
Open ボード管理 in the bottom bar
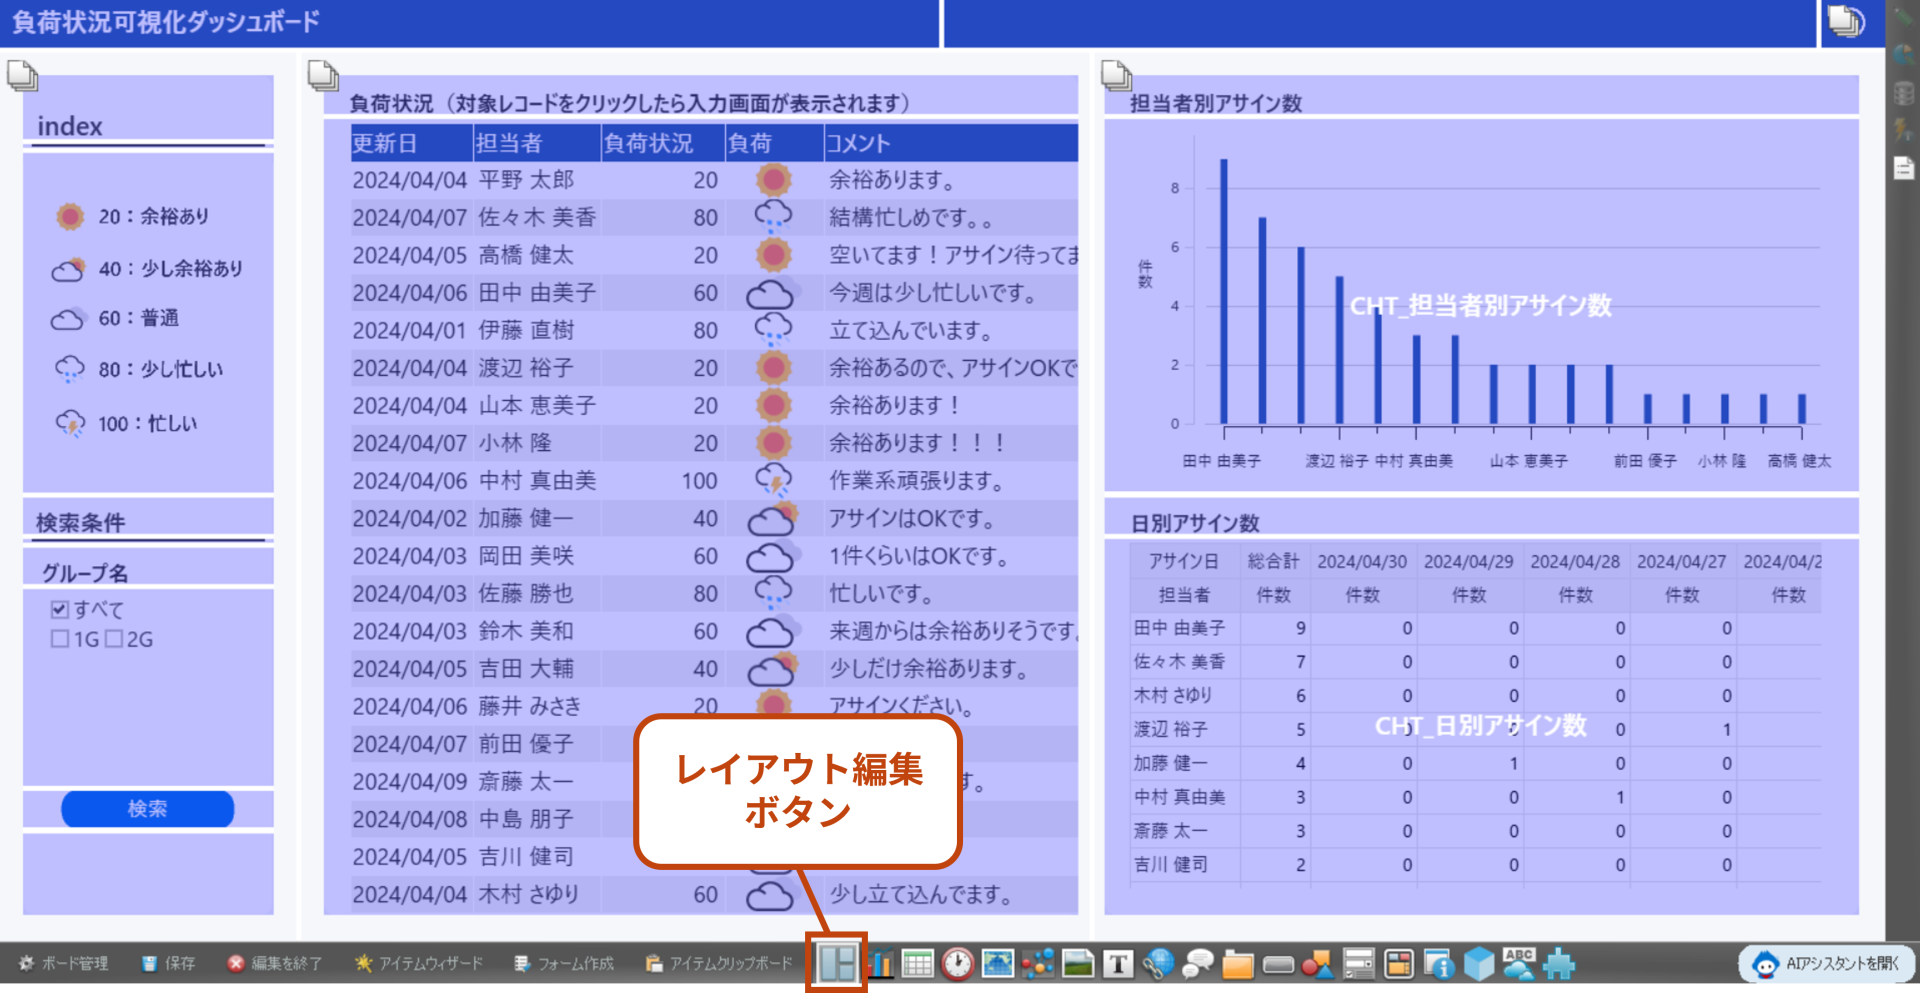coord(64,963)
